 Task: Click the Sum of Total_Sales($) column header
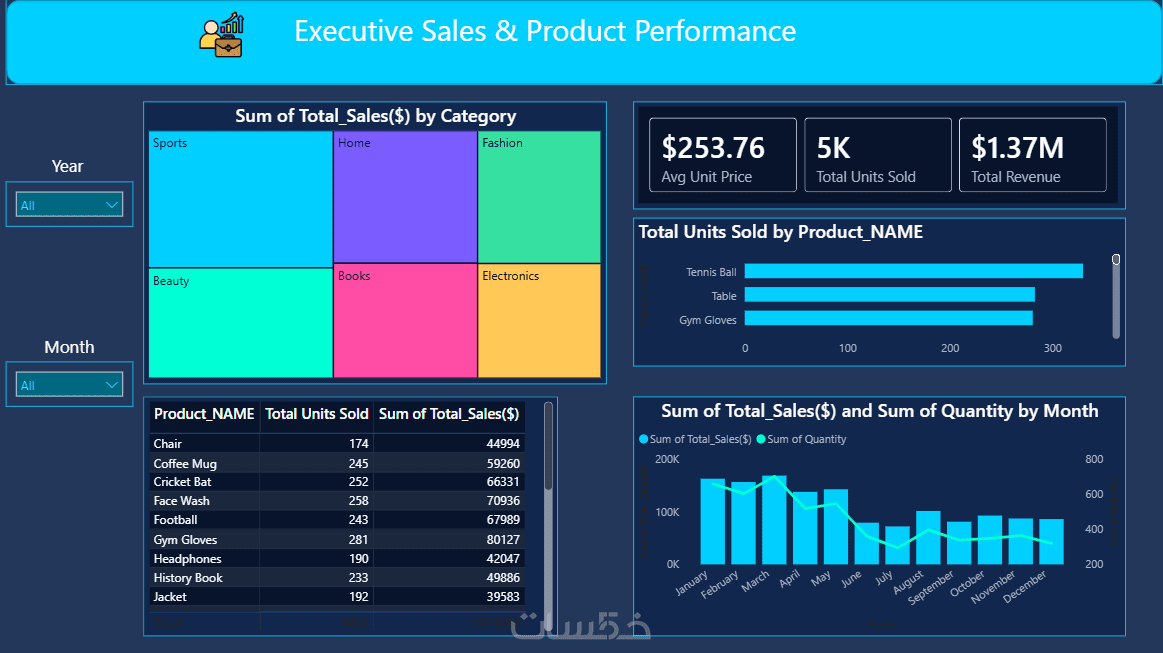(x=449, y=414)
